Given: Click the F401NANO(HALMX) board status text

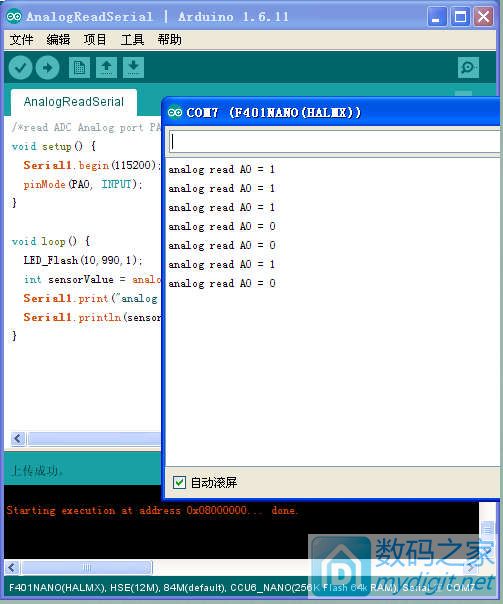Looking at the screenshot, I should click(x=57, y=587).
